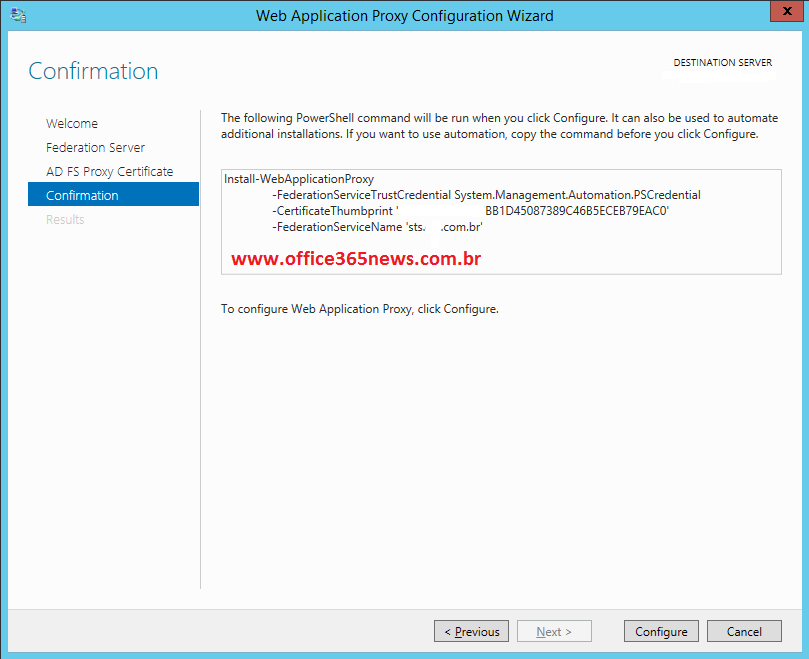Start setup with the Configure button
This screenshot has height=659, width=809.
pos(661,632)
